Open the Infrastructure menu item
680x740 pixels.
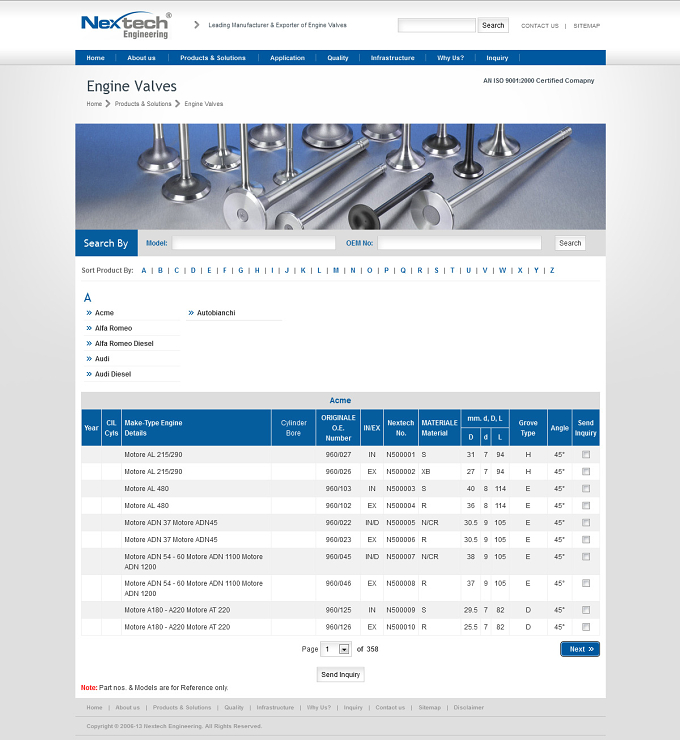click(x=393, y=58)
